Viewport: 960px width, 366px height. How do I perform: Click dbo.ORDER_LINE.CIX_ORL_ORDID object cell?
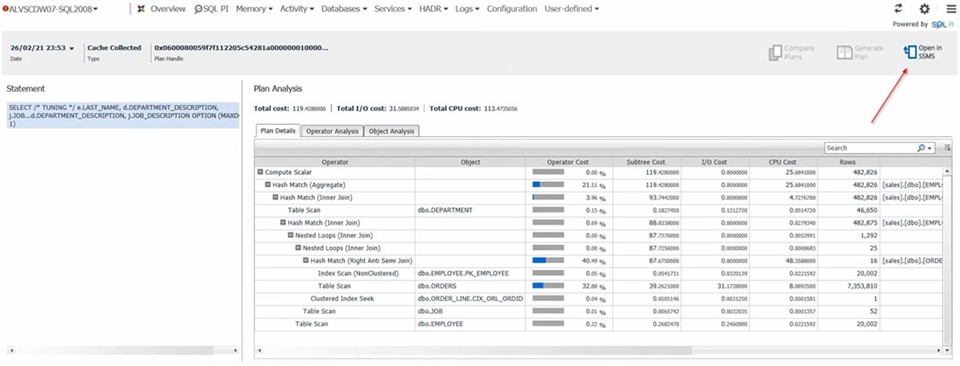(x=470, y=299)
